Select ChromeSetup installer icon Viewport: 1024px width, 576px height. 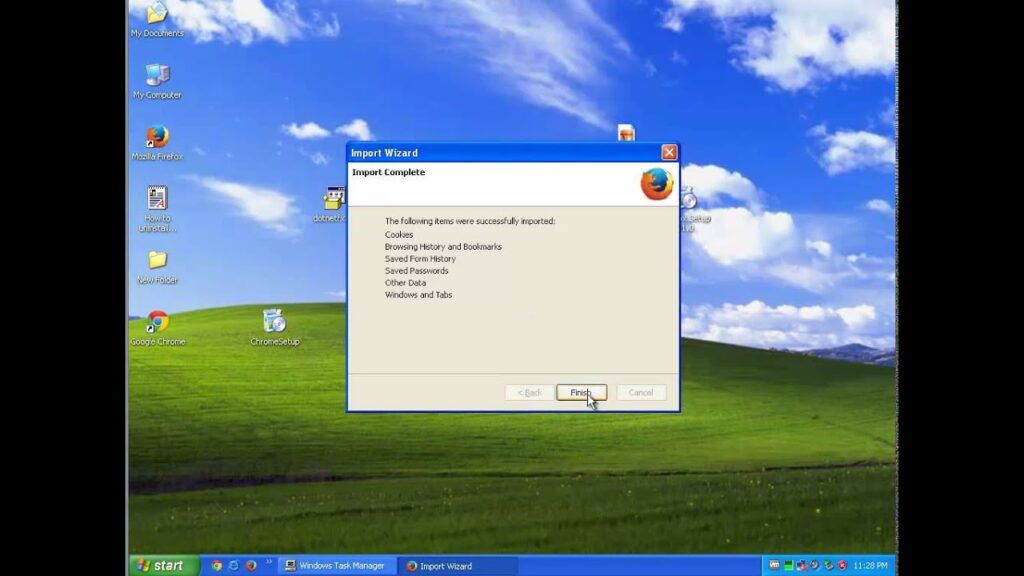(x=274, y=328)
